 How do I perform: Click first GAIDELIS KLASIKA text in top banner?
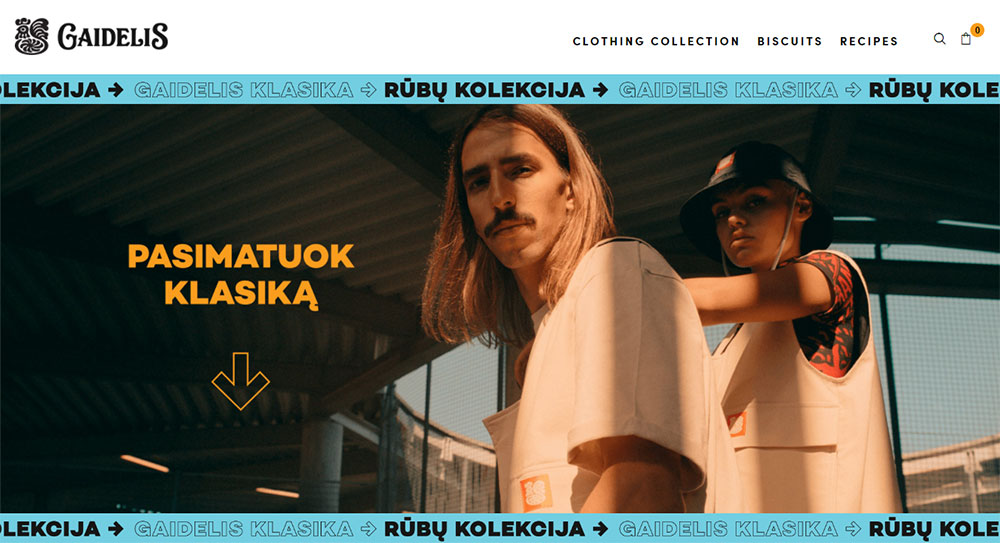(x=244, y=90)
